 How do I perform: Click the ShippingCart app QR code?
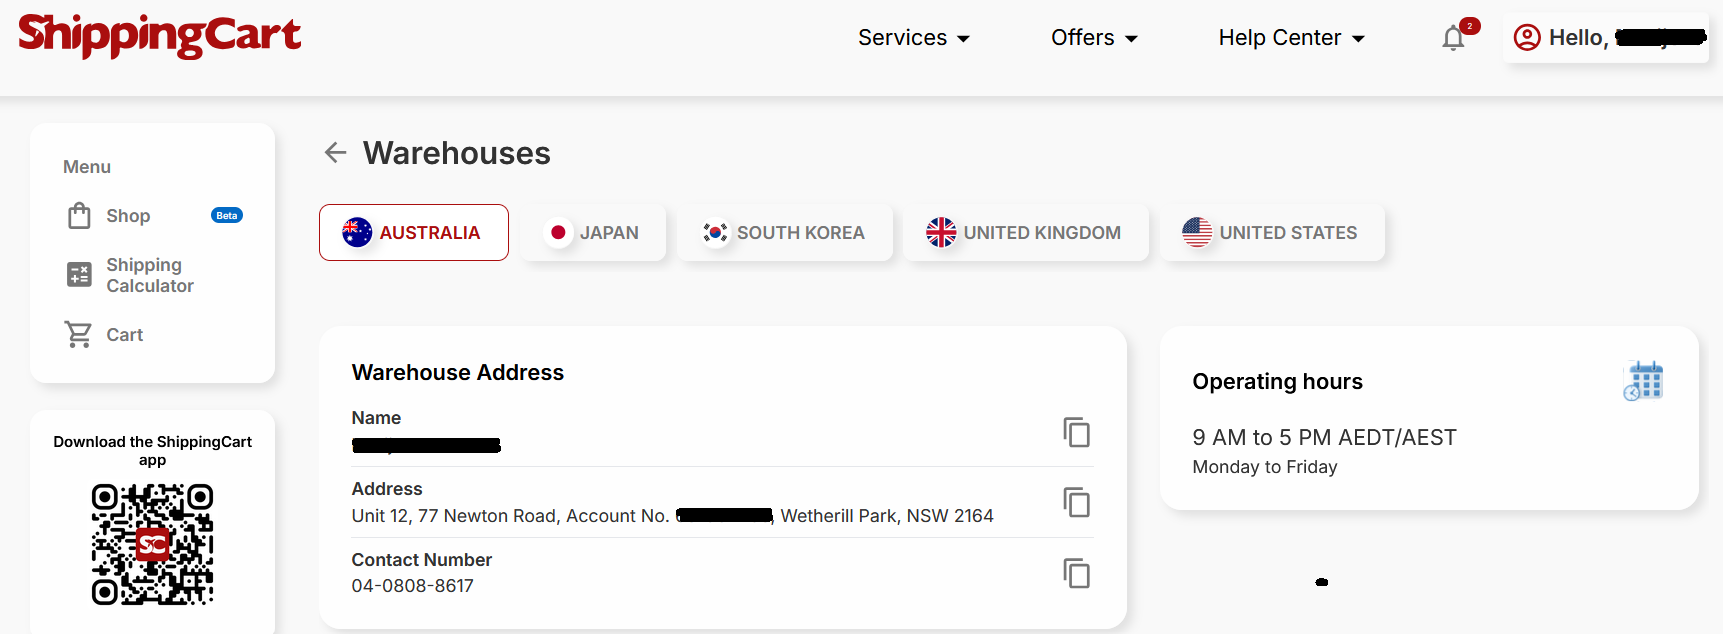[152, 545]
